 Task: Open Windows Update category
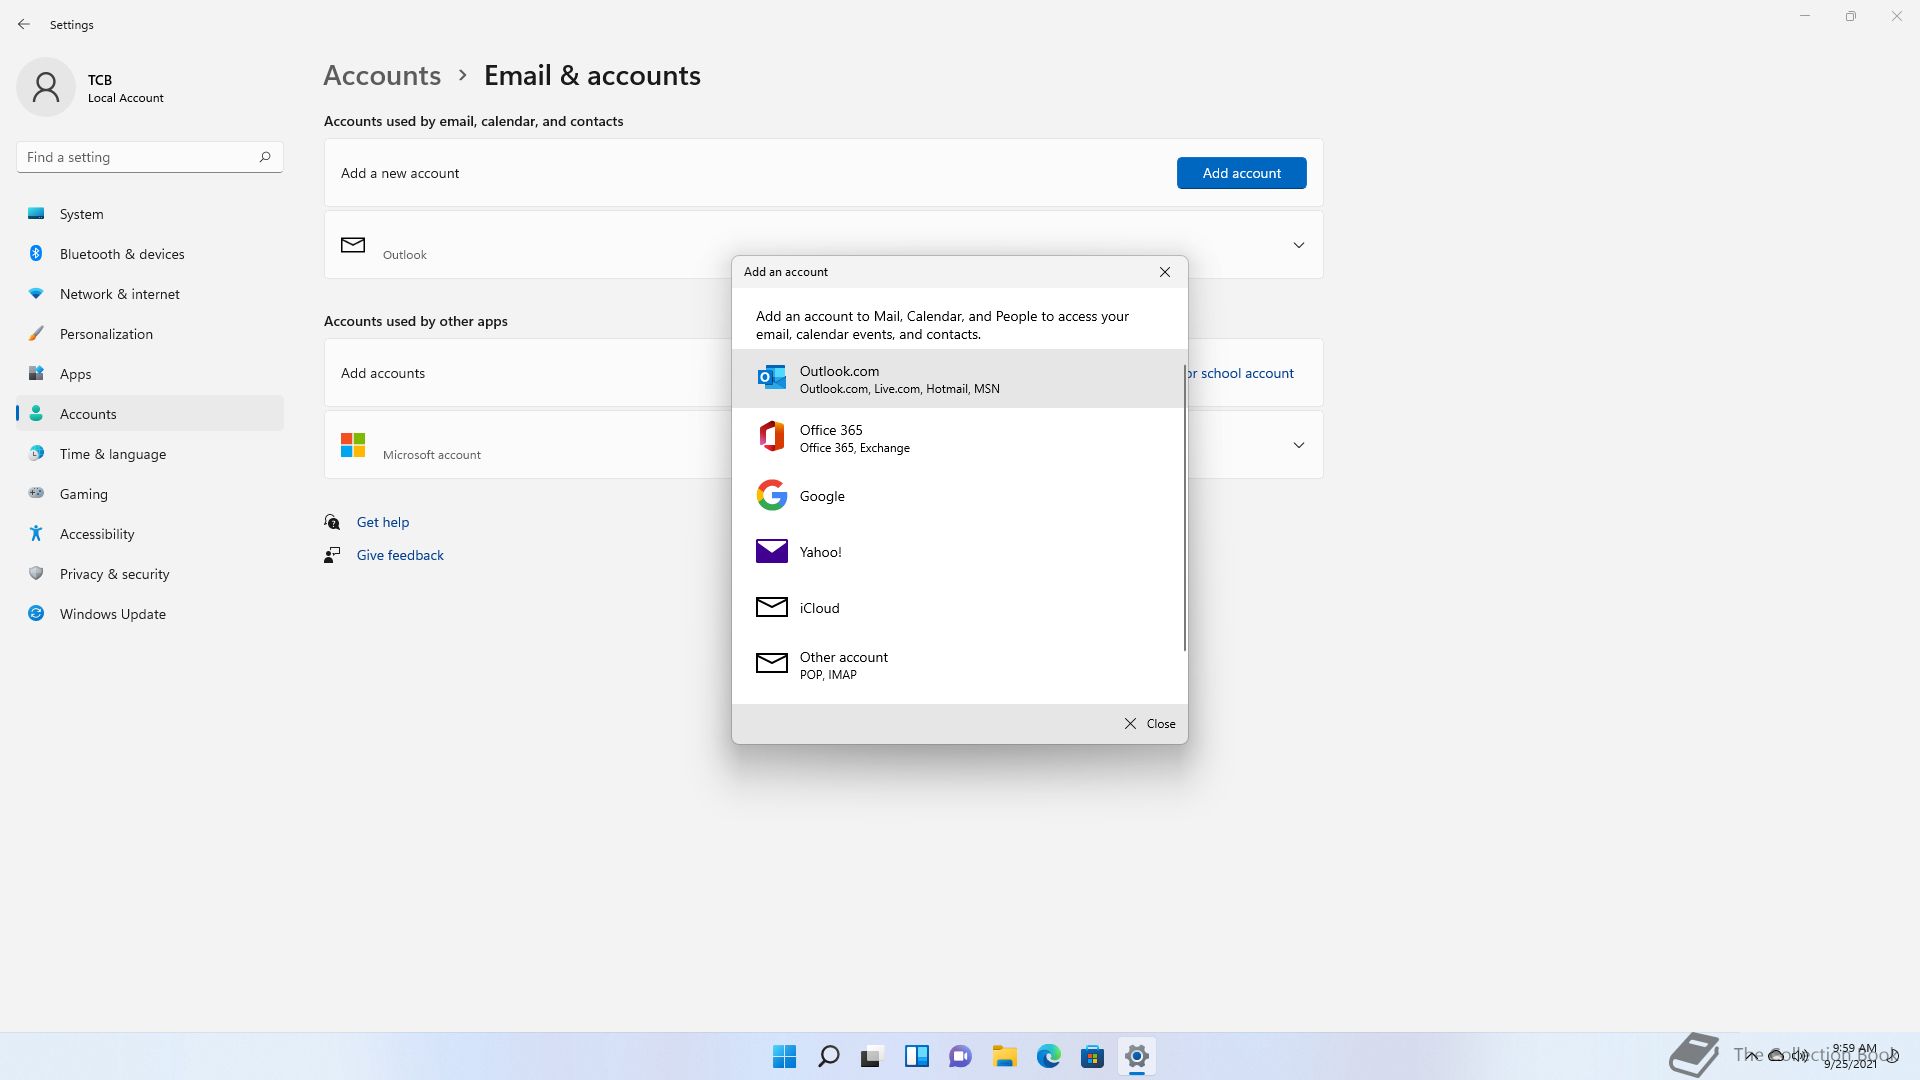(150, 614)
